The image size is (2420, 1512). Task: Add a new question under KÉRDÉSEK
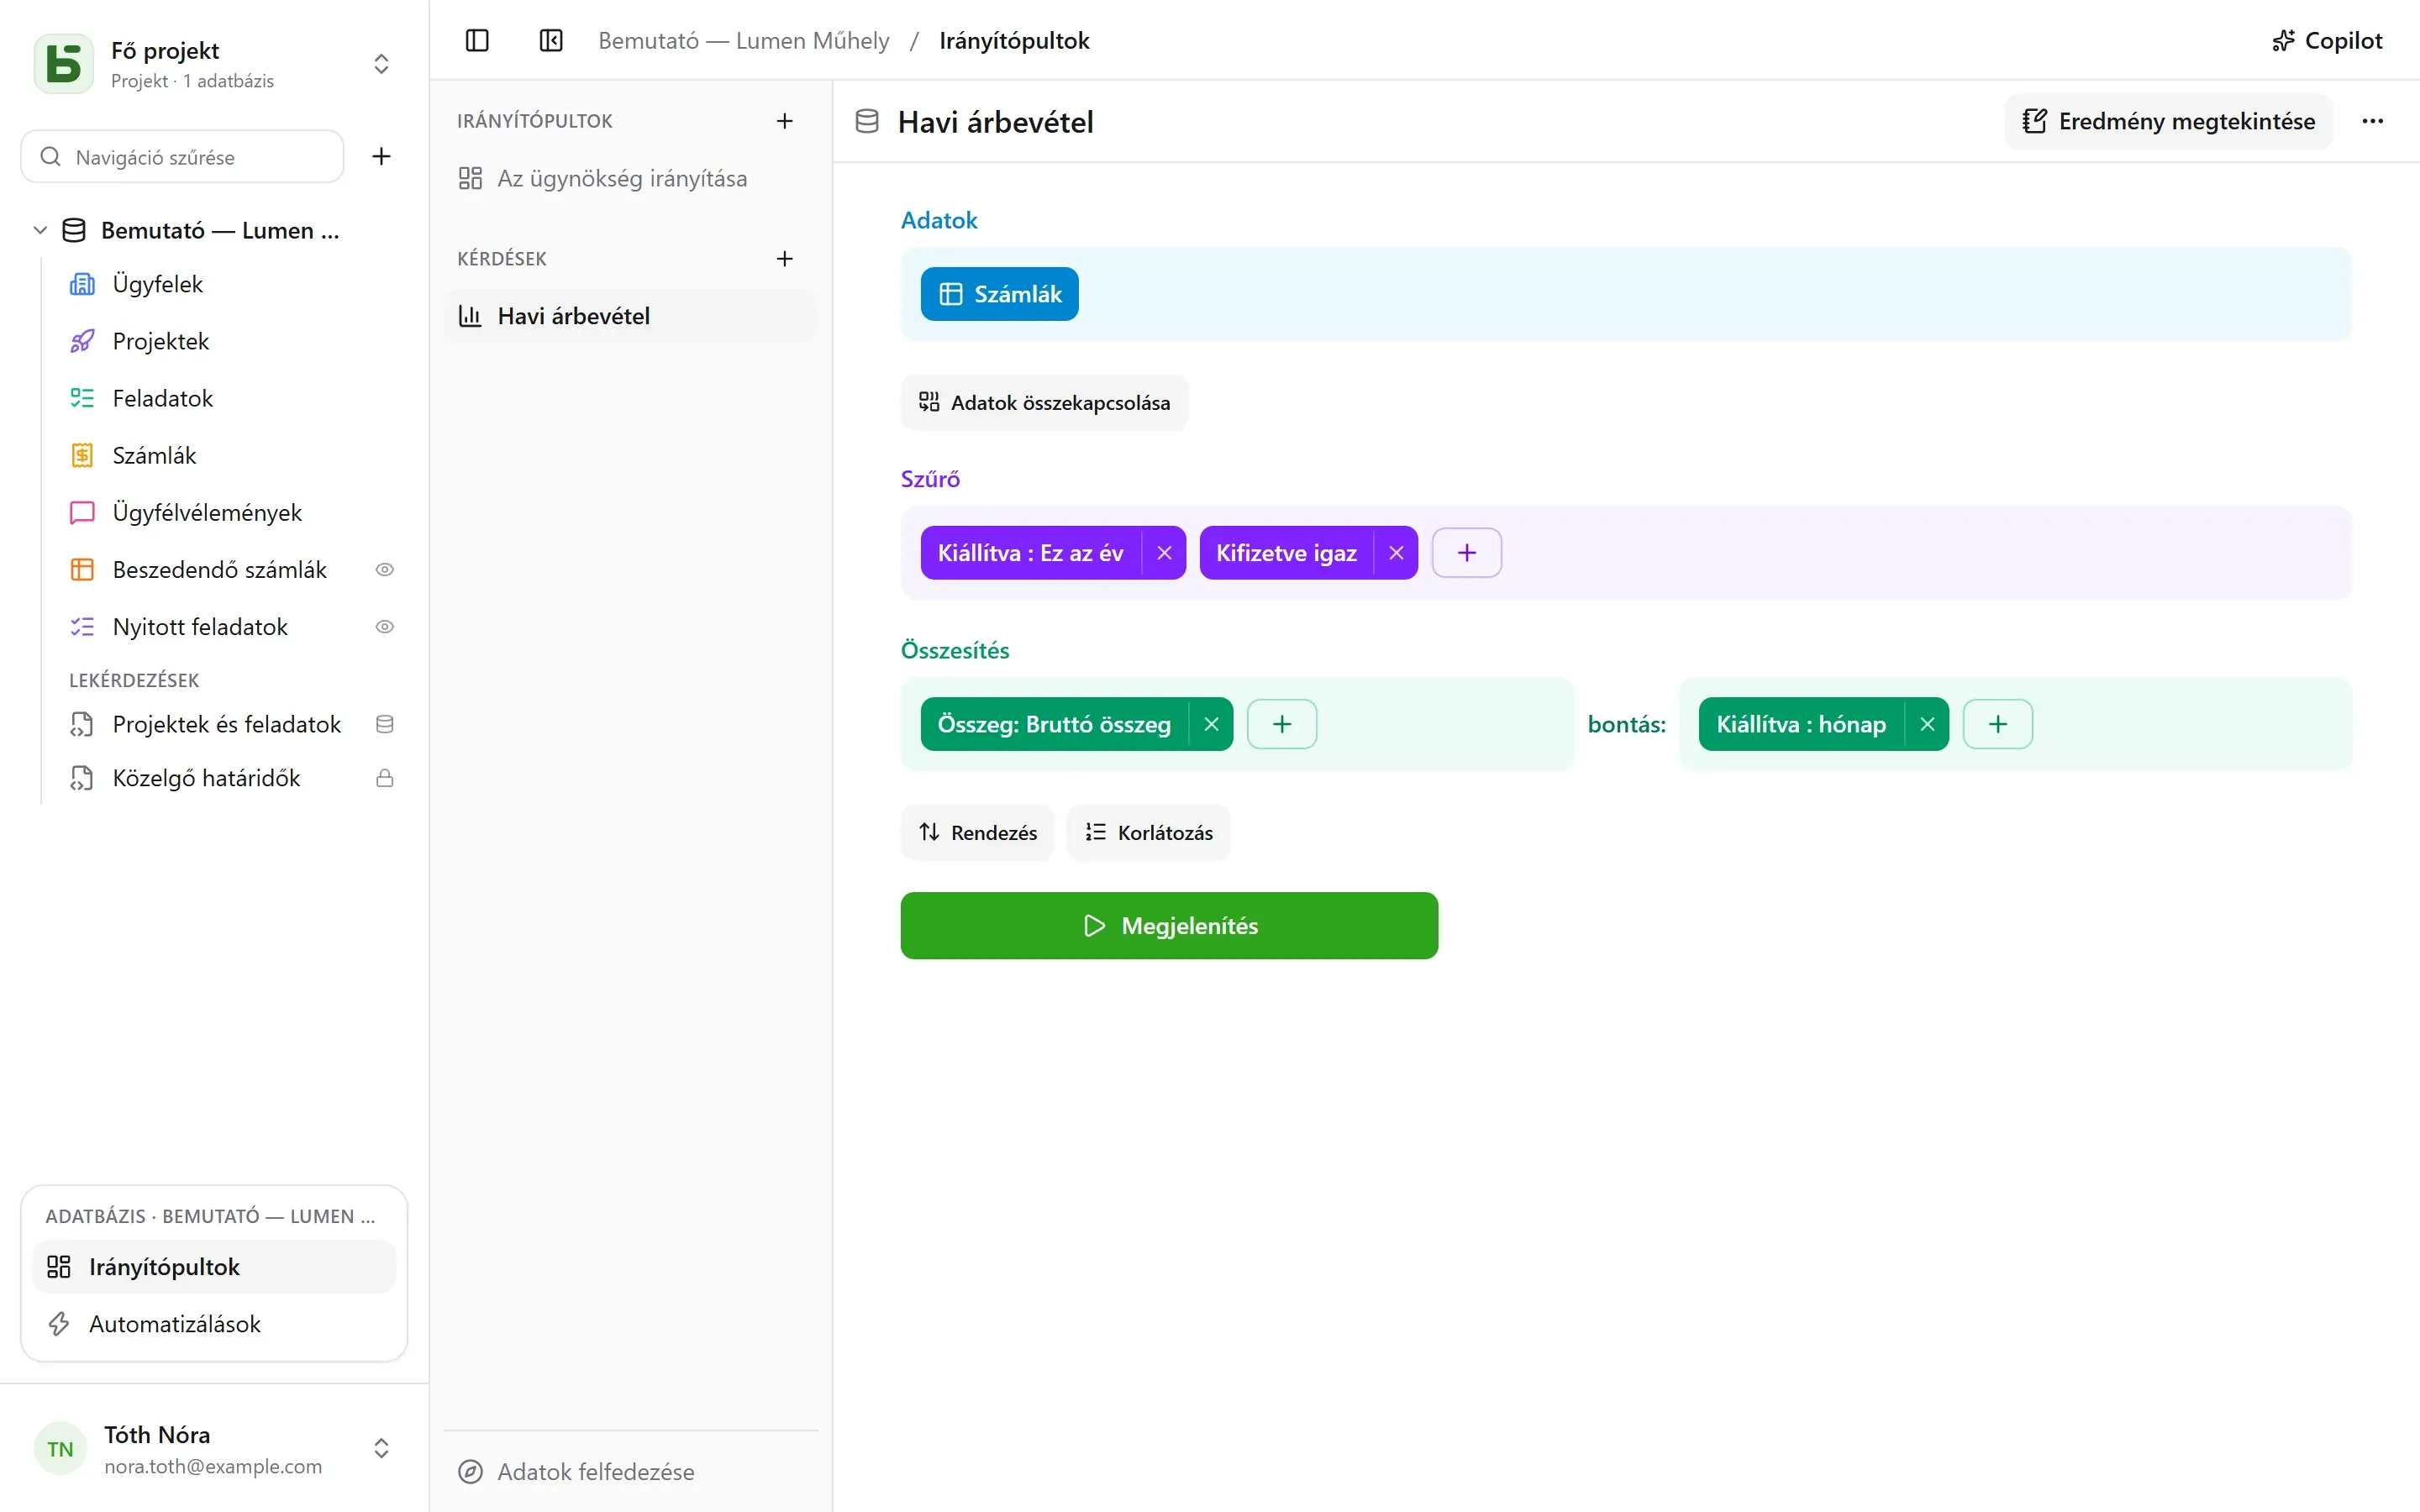click(x=785, y=259)
